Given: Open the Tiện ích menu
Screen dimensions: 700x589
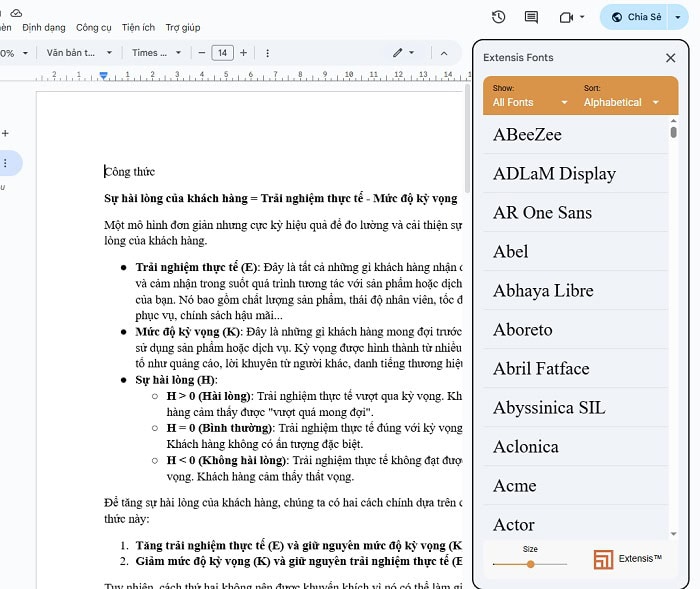Looking at the screenshot, I should (138, 27).
